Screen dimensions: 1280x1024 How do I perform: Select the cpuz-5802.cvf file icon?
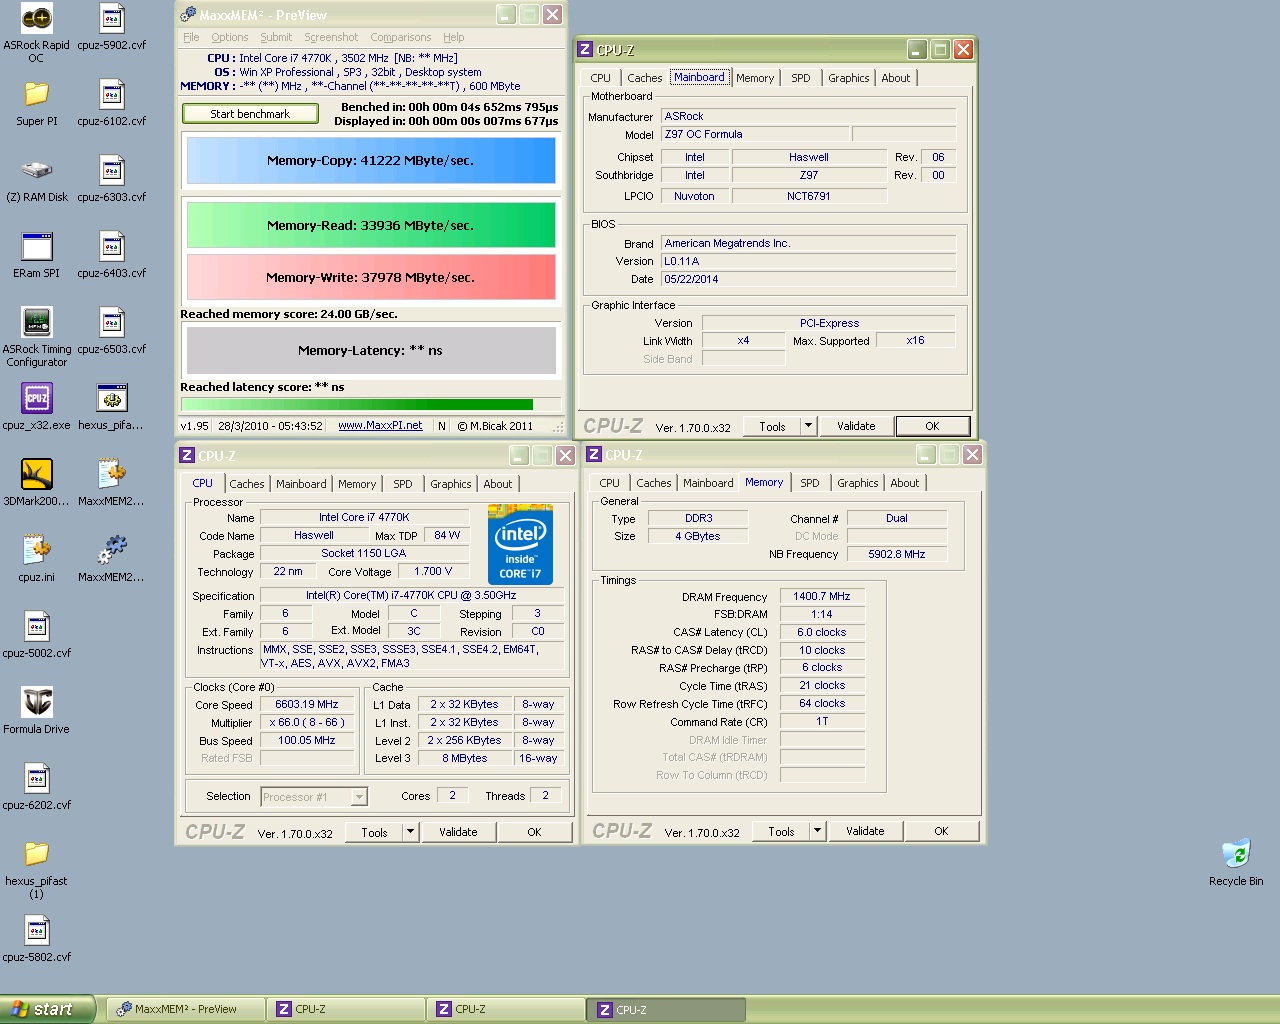37,930
